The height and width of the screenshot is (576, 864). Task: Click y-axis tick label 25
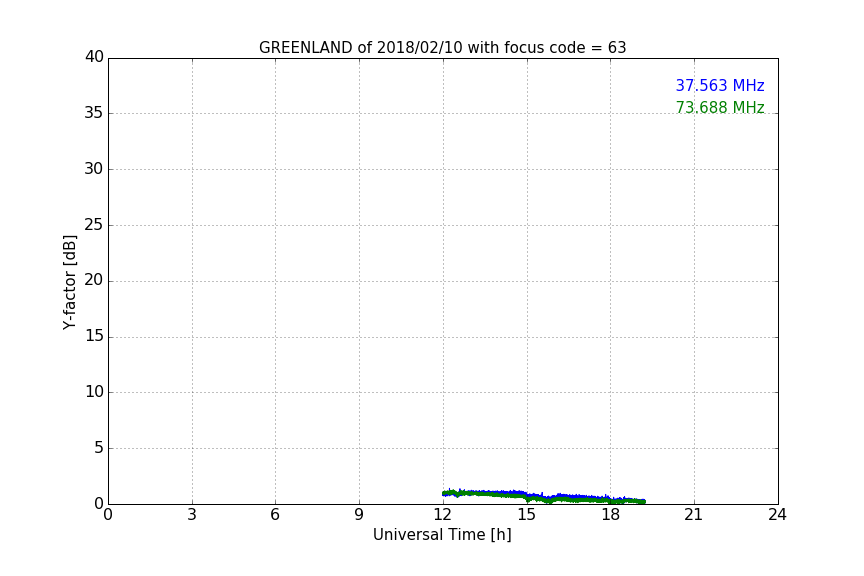(94, 224)
